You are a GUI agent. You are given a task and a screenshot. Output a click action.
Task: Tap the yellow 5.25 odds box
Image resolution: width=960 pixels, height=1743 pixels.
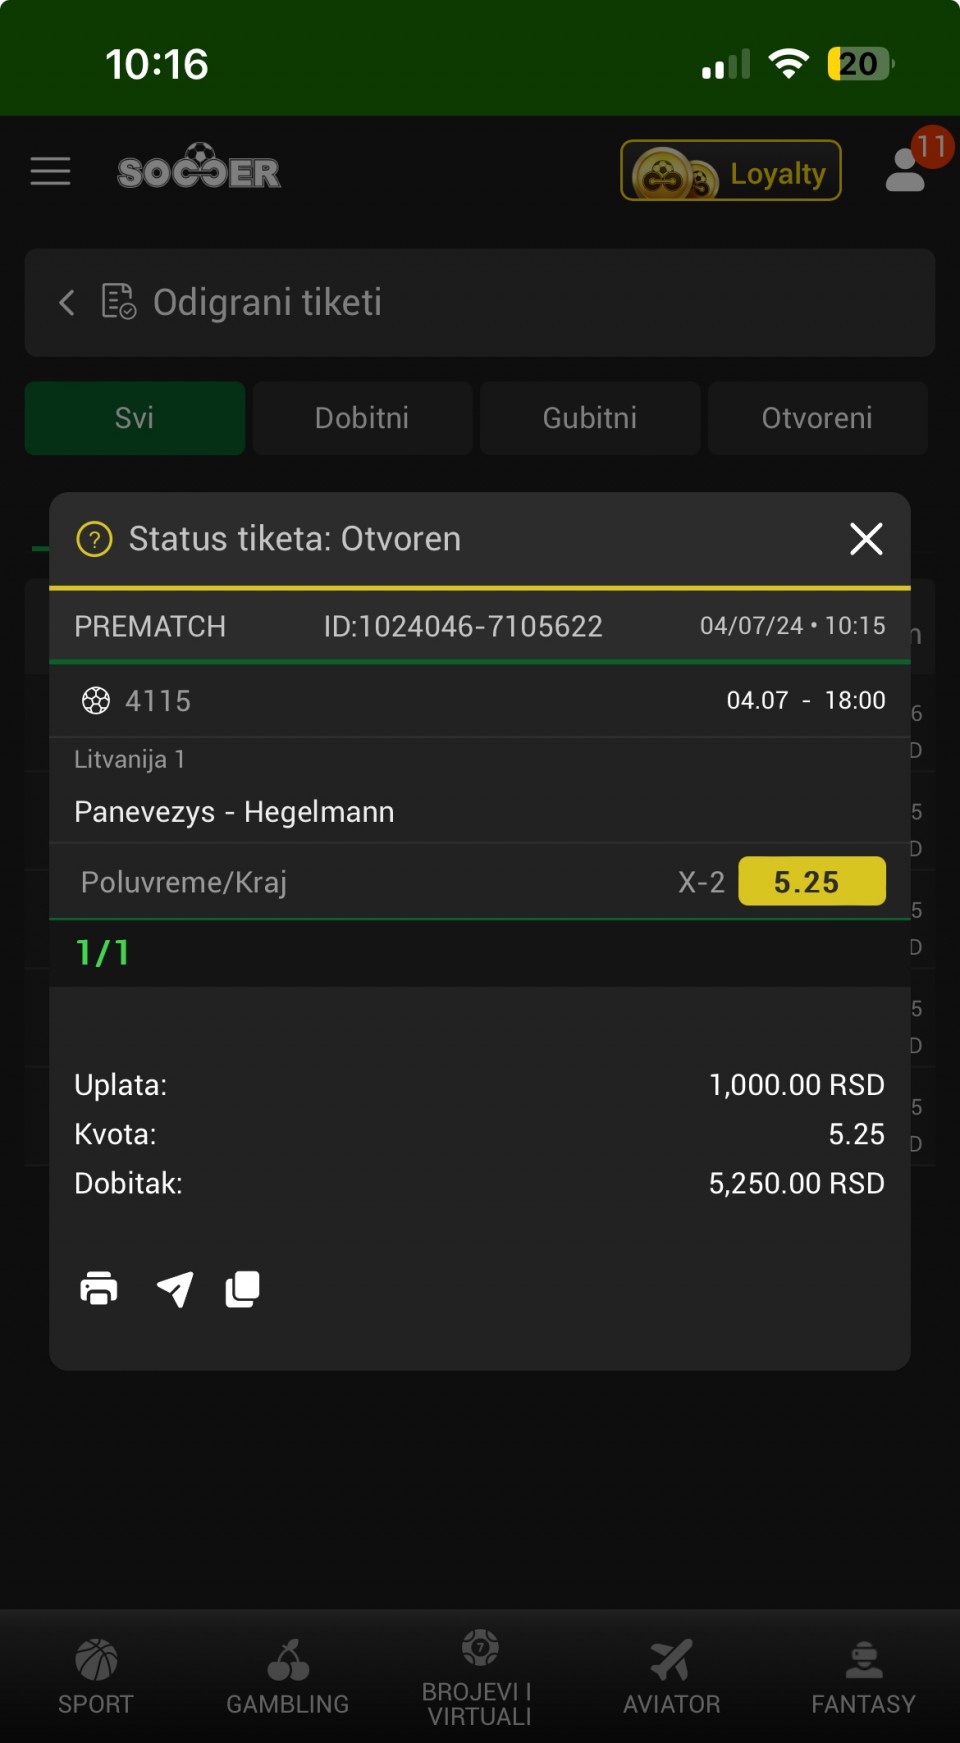pos(811,881)
